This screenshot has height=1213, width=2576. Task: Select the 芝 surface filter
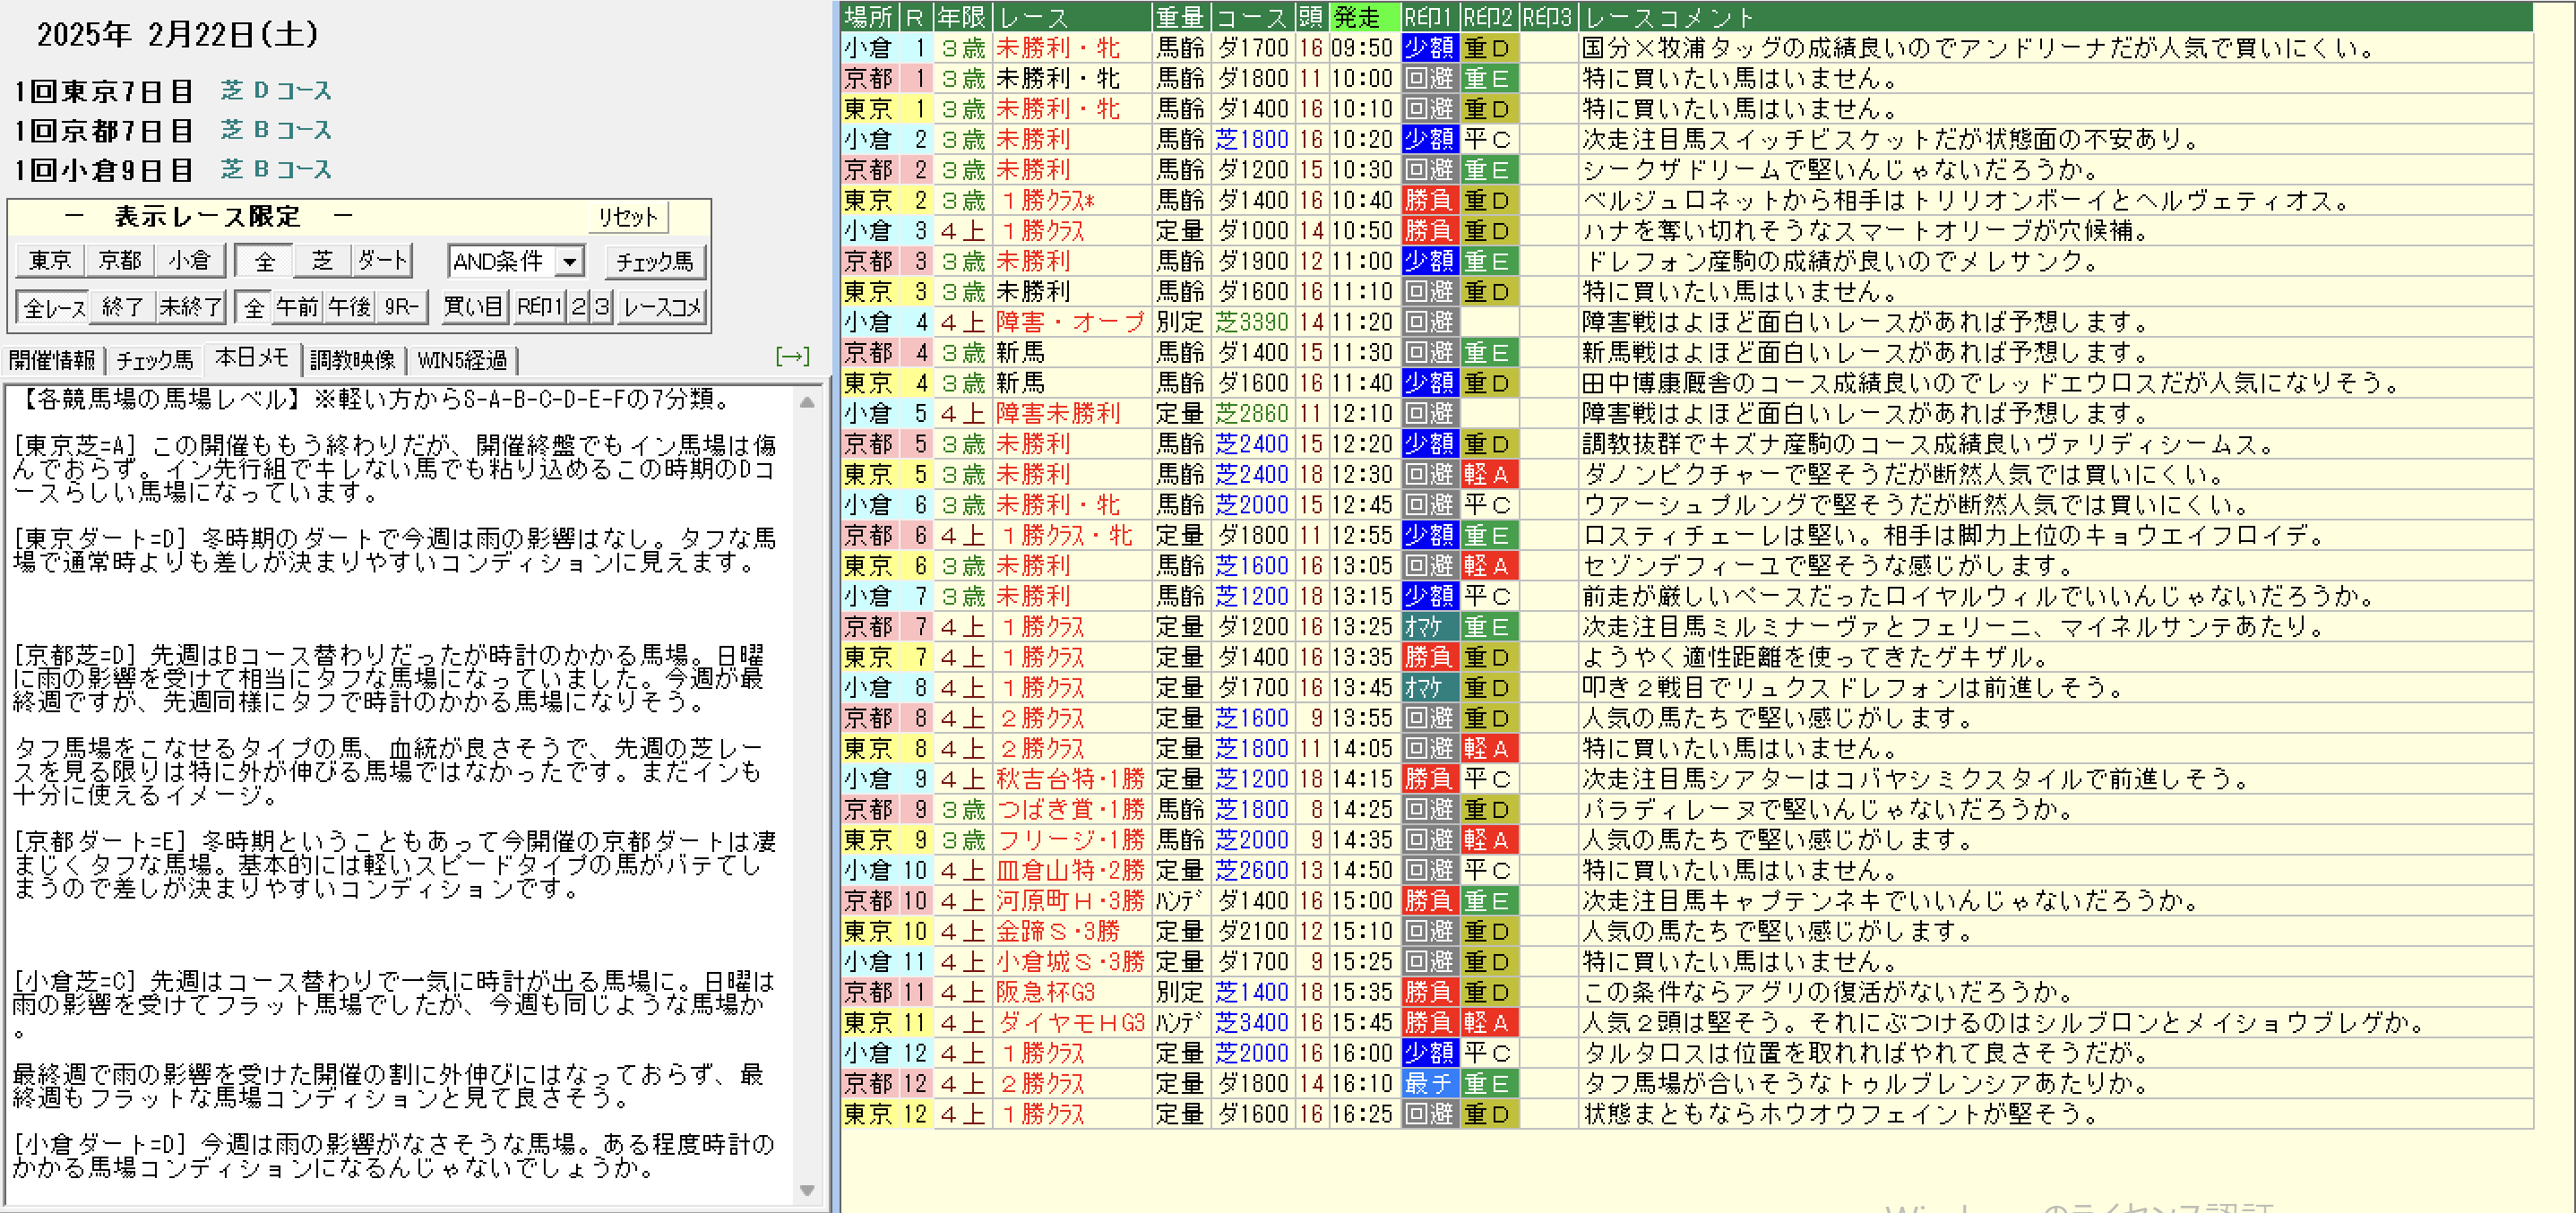click(322, 260)
